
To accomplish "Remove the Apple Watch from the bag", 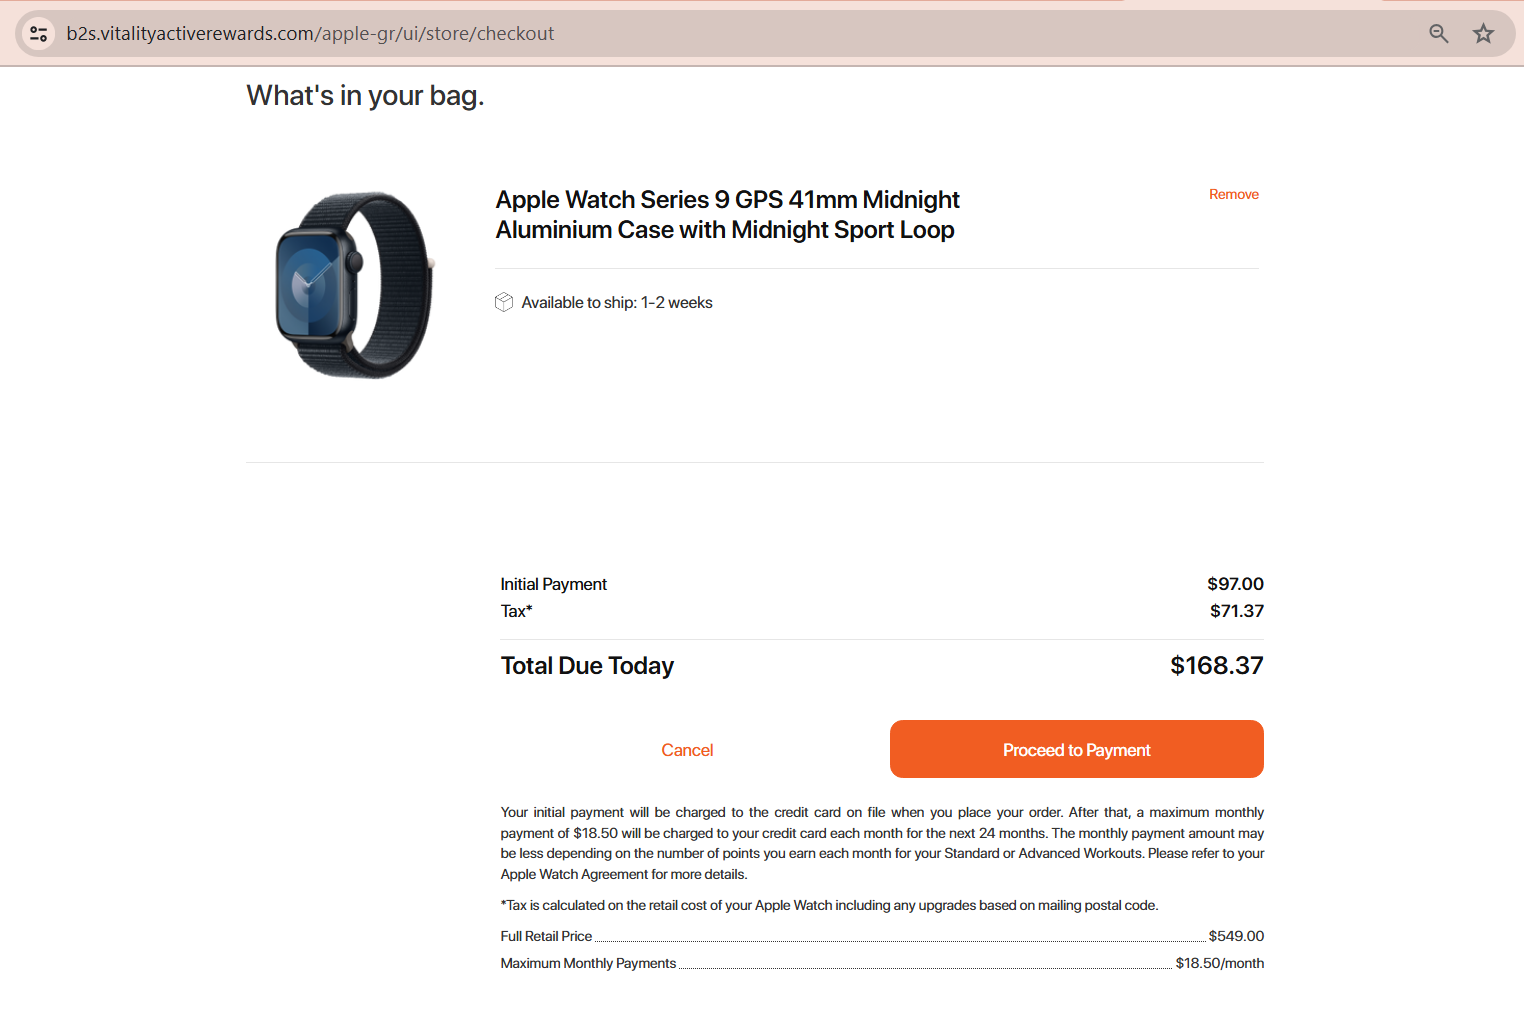I will coord(1233,194).
